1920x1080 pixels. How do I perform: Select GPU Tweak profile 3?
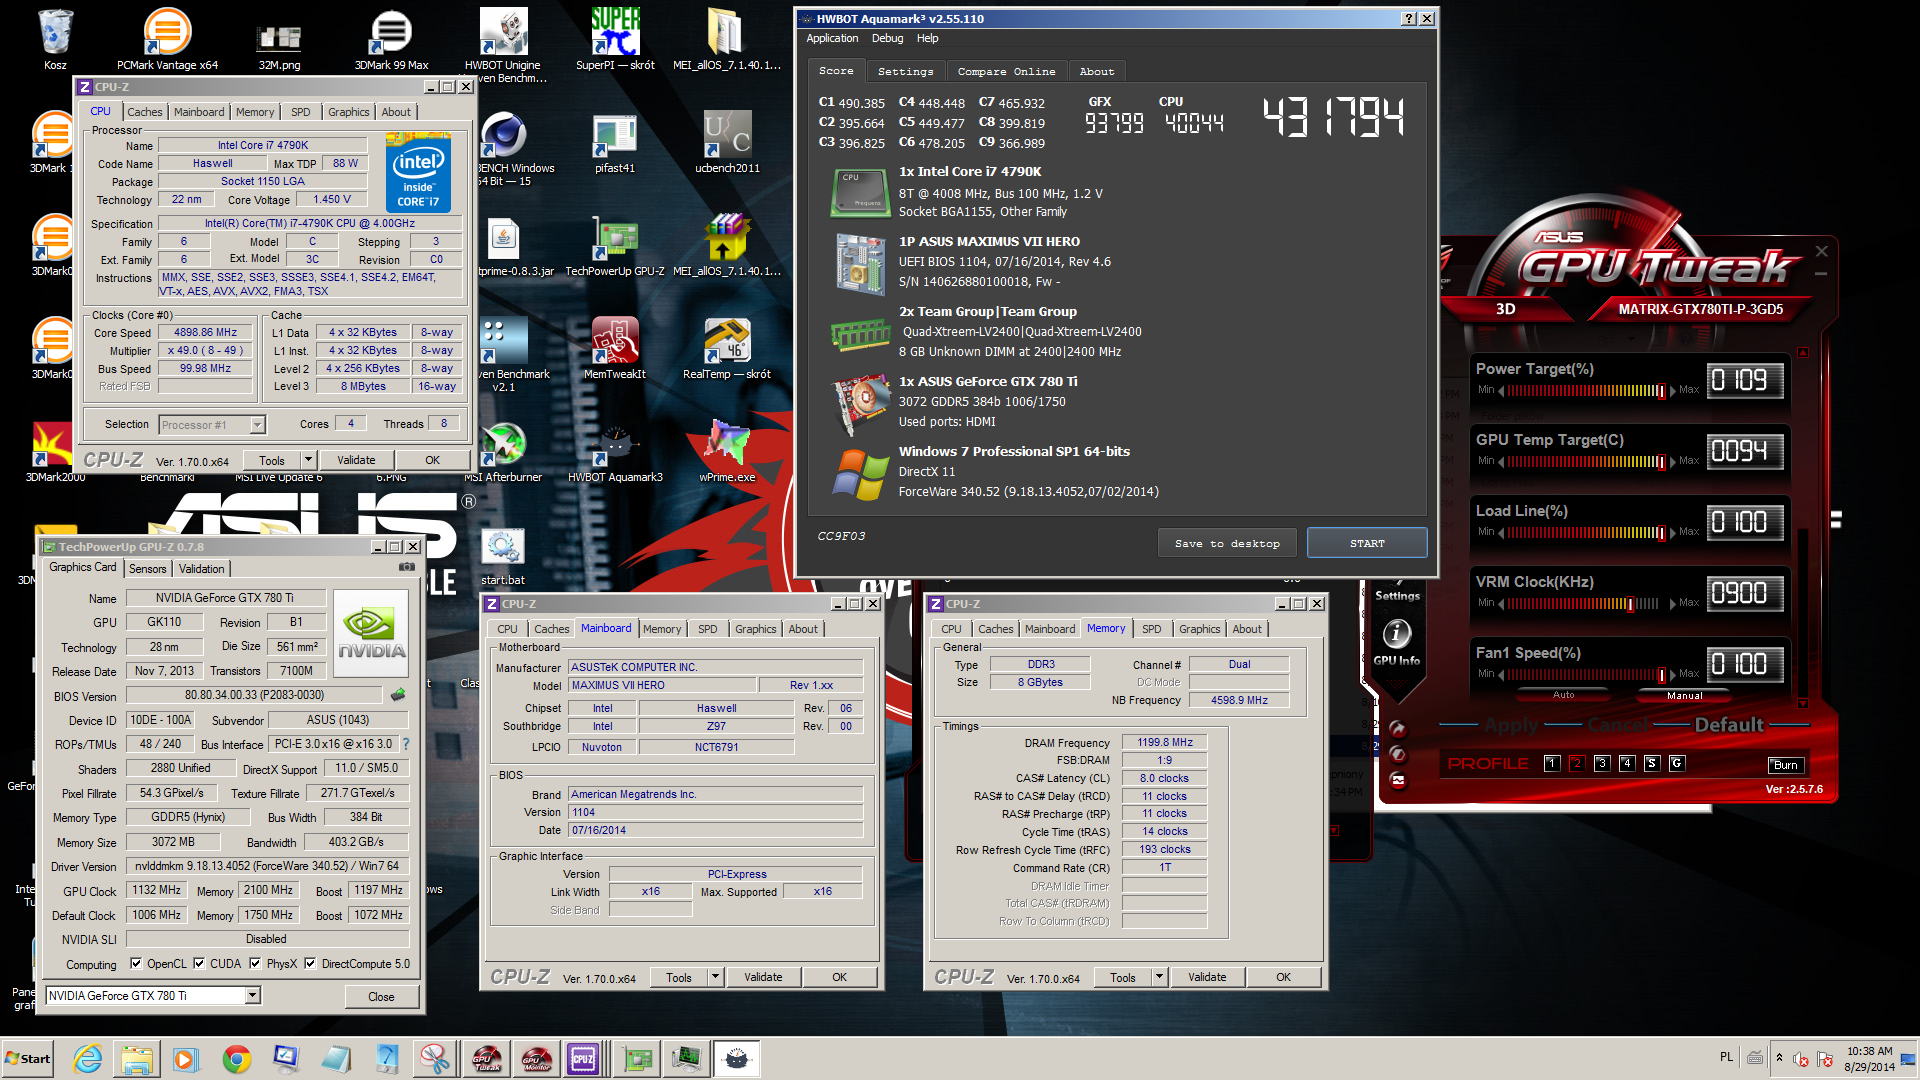pos(1602,763)
